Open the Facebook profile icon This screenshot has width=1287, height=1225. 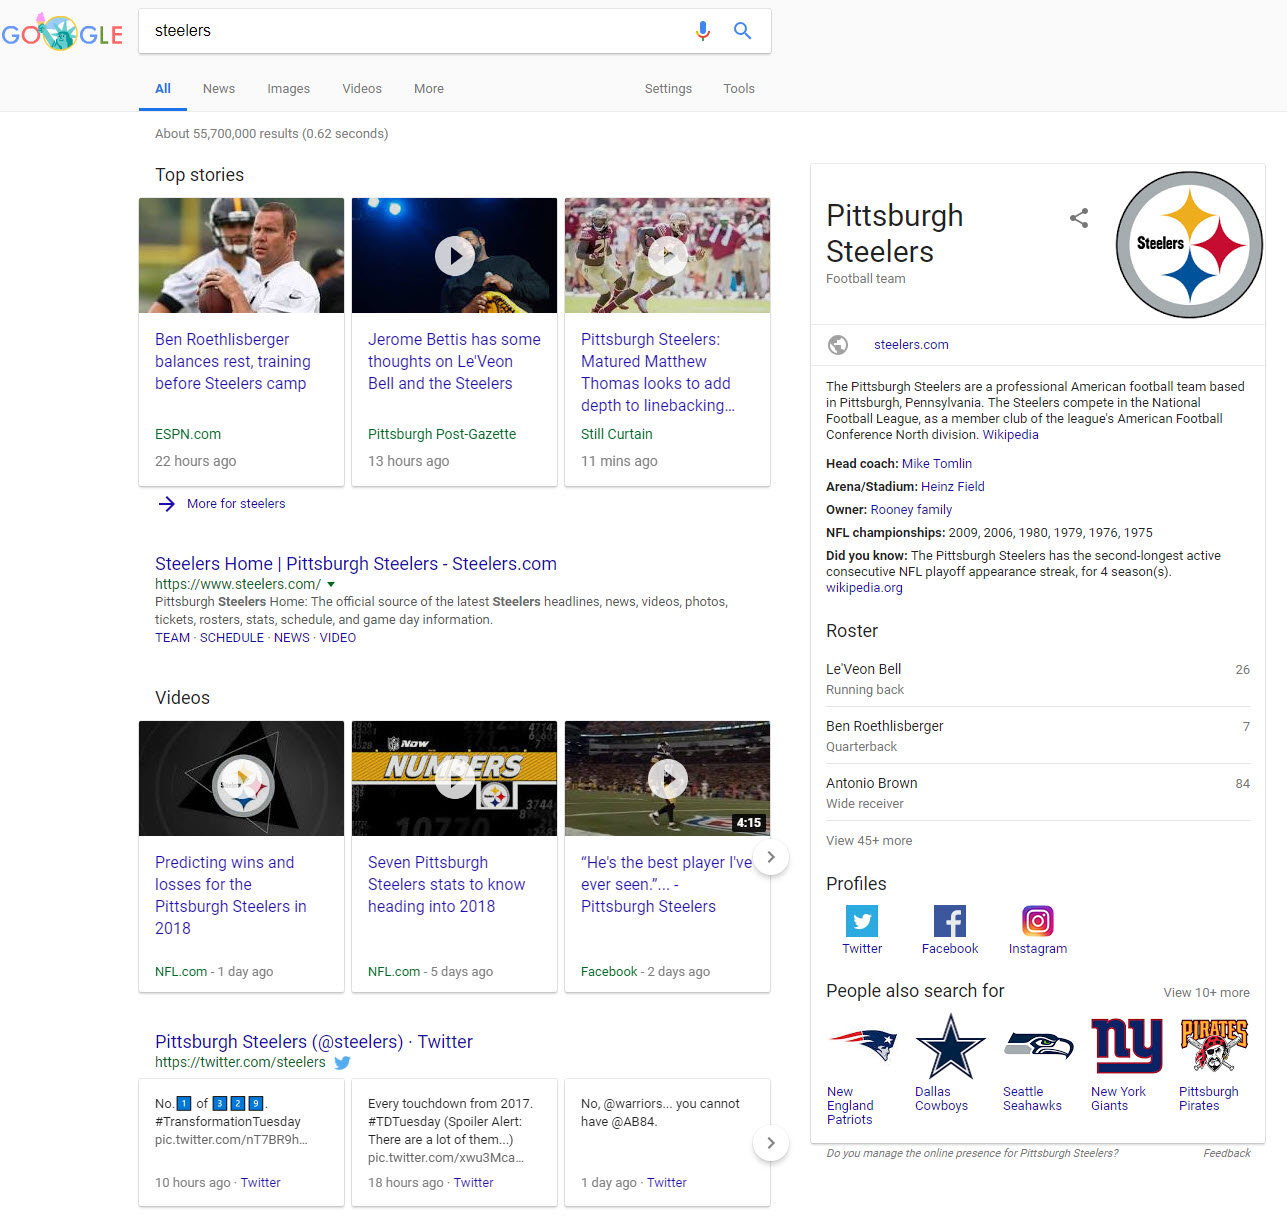point(949,921)
